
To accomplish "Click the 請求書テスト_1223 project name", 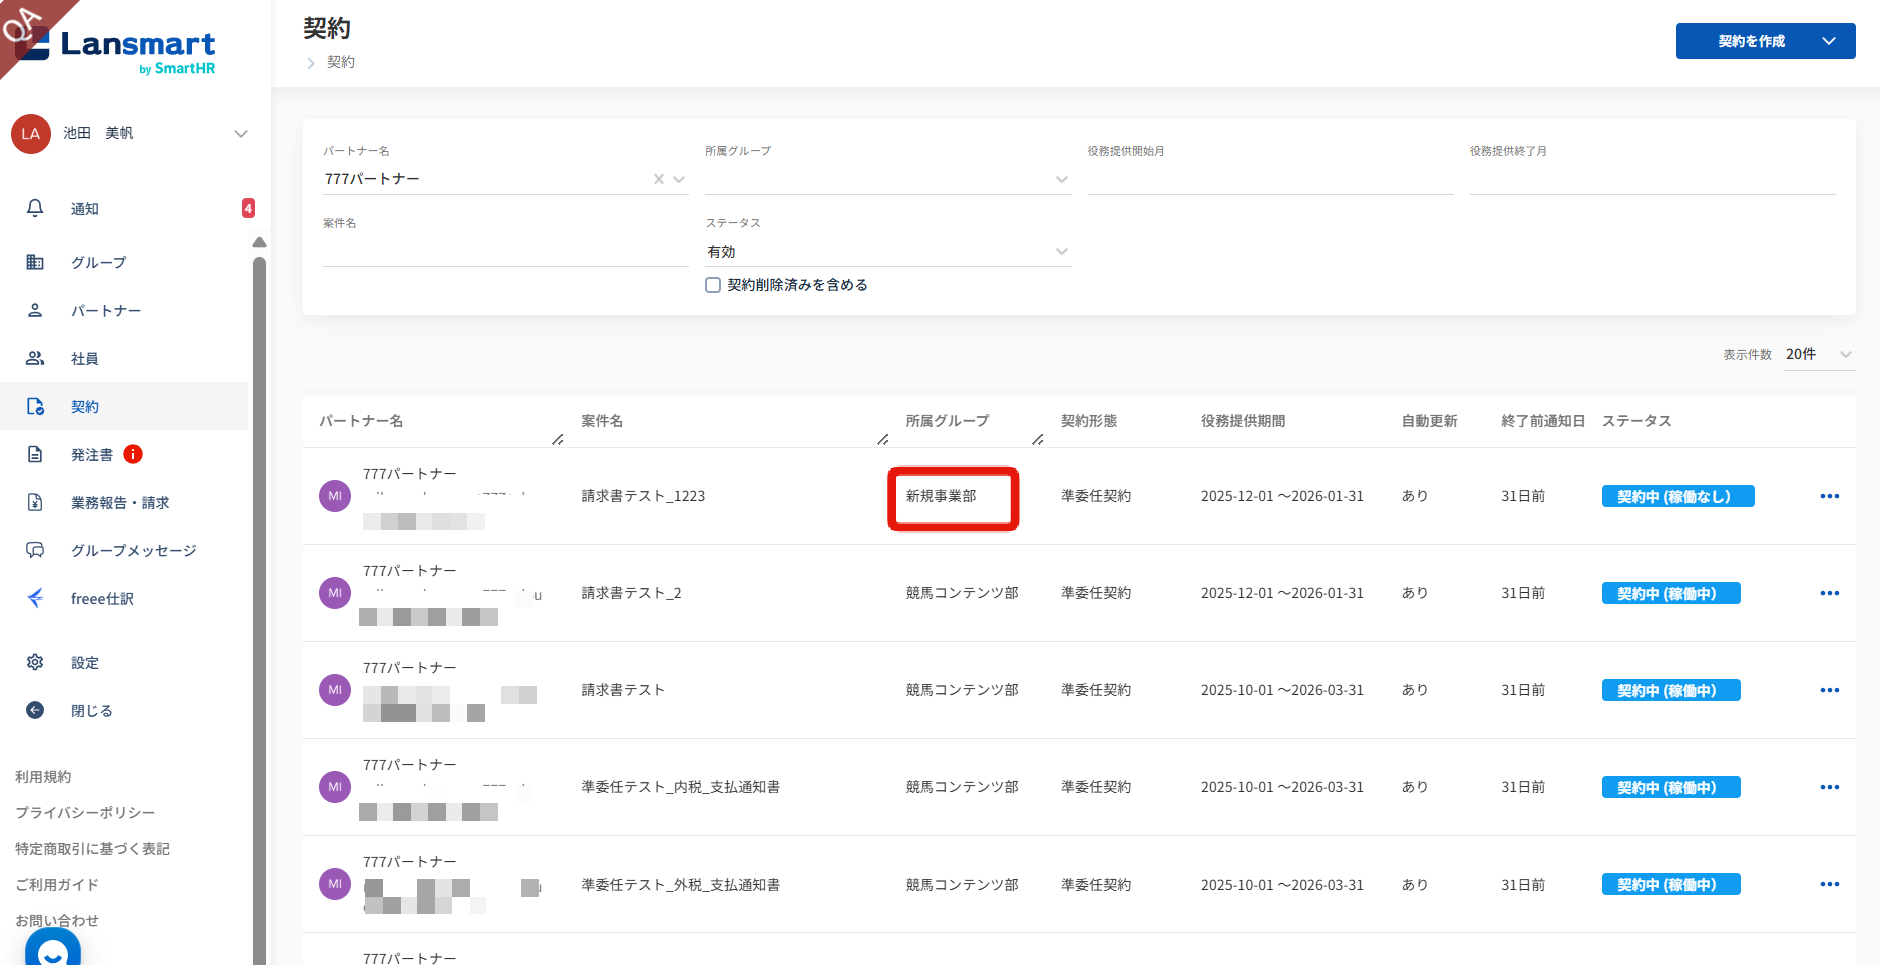I will 643,496.
